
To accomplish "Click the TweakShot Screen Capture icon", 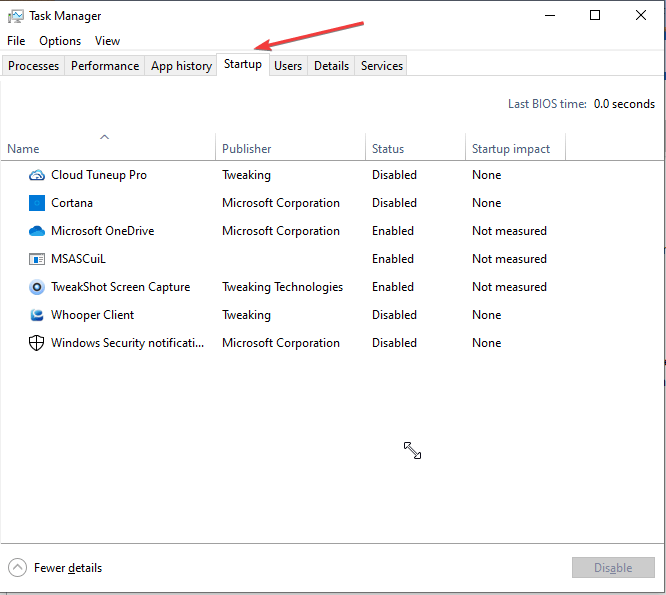I will click(x=37, y=287).
